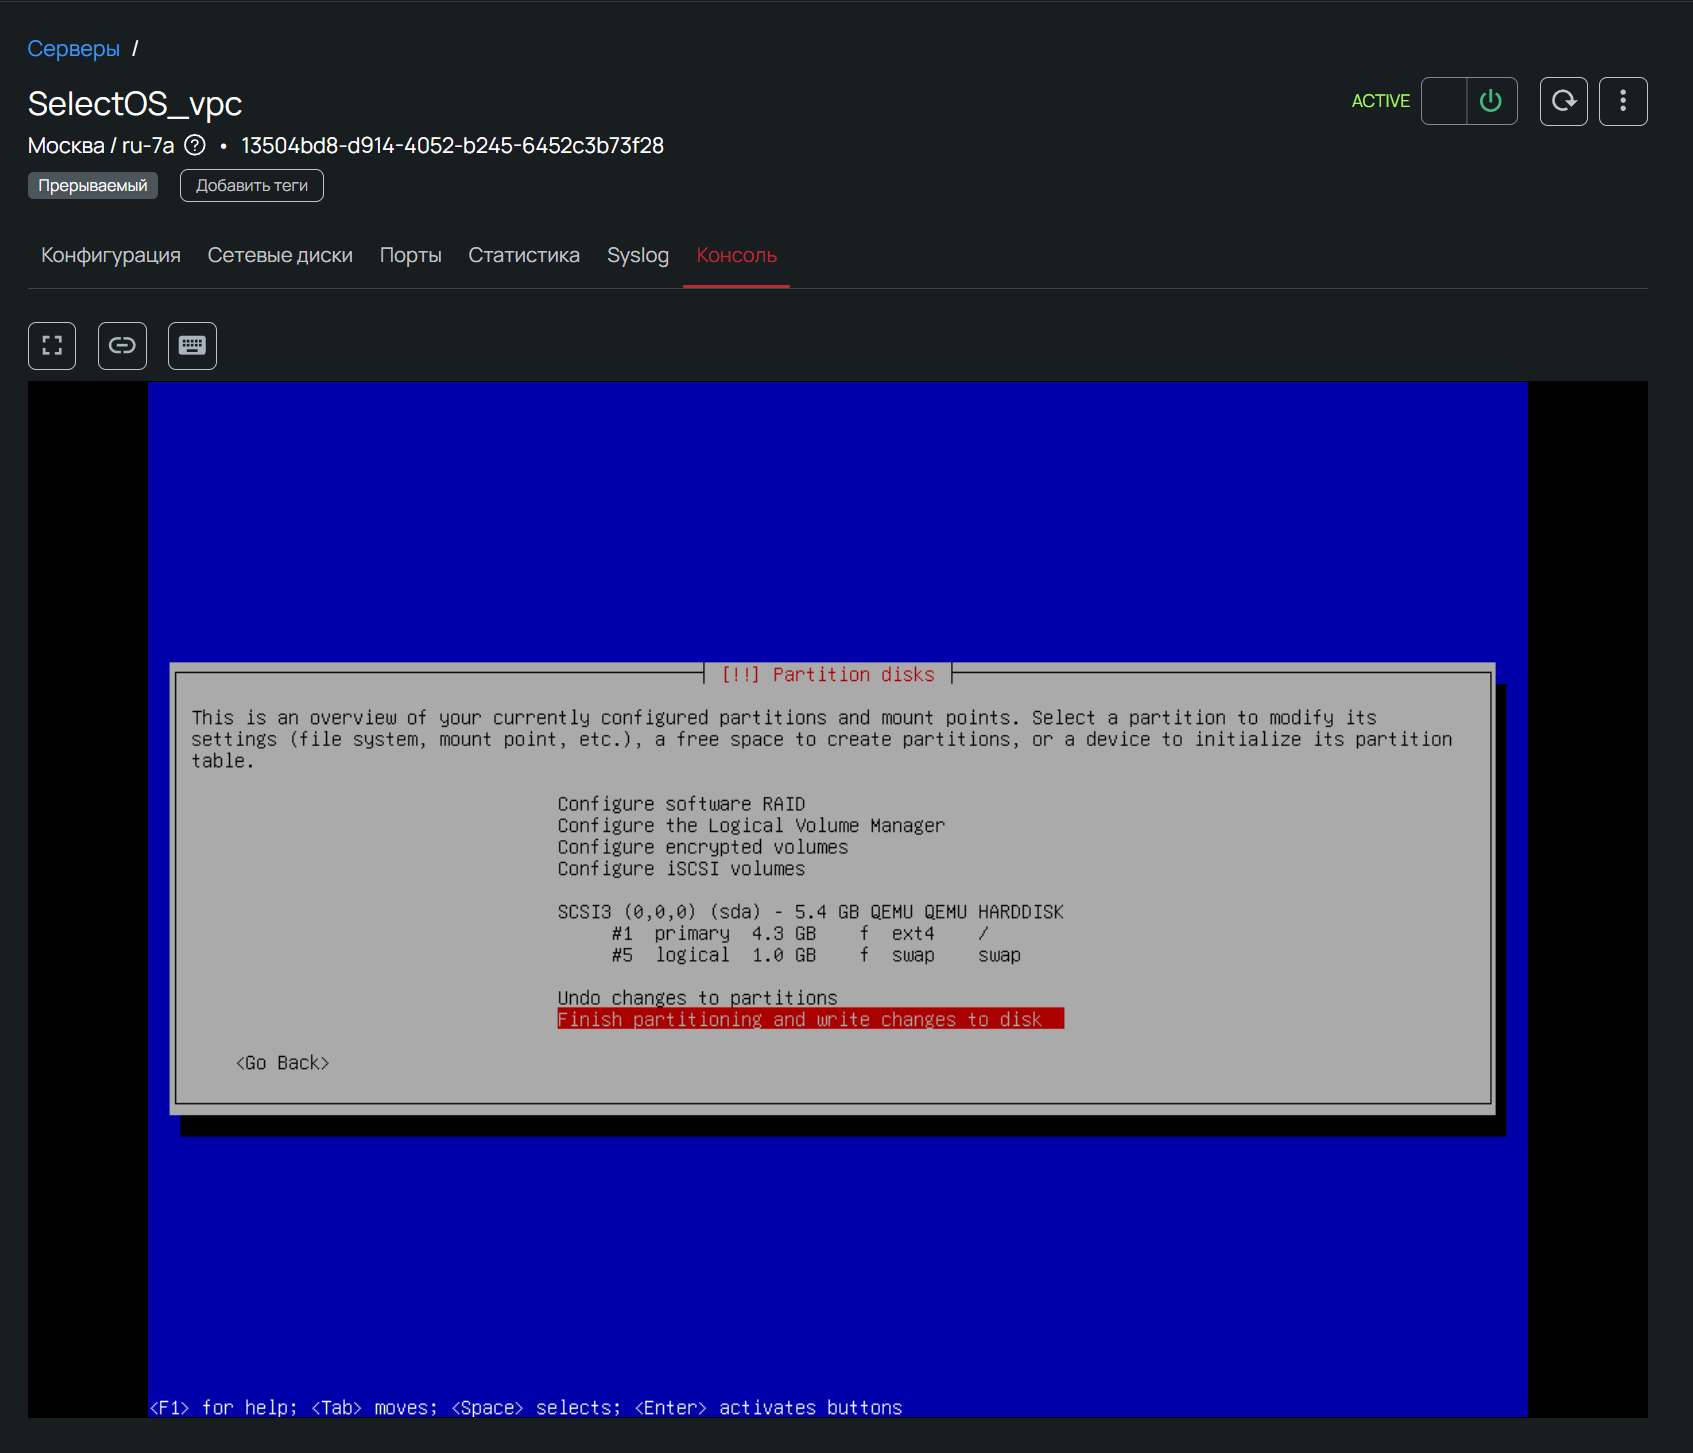View the Статистика tab

click(524, 256)
